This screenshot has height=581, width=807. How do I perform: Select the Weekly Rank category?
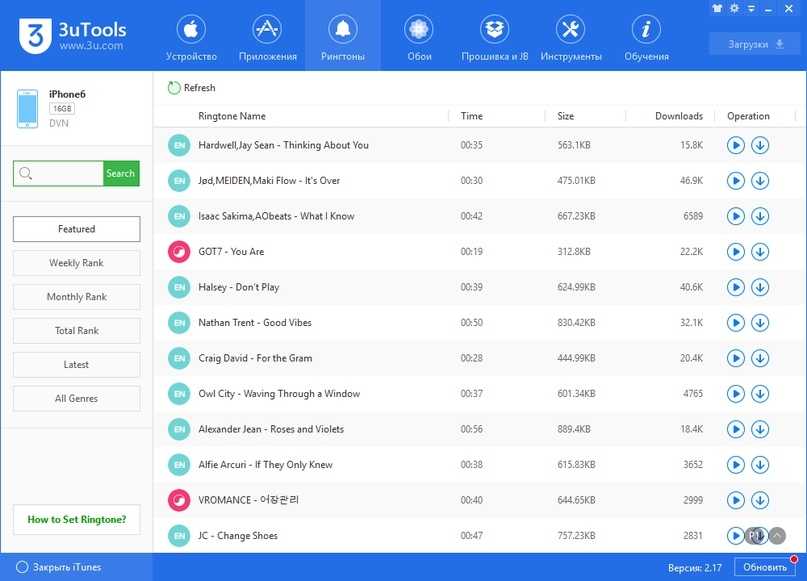(x=76, y=263)
